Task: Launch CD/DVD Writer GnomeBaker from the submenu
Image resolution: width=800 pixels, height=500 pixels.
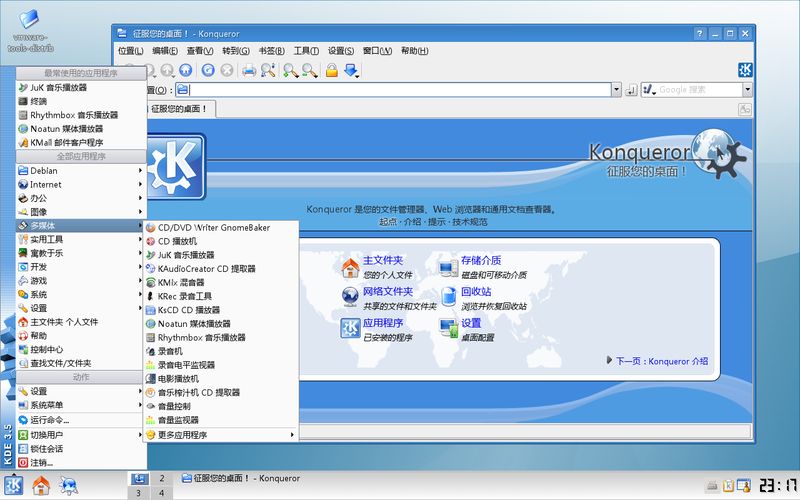Action: [213, 227]
